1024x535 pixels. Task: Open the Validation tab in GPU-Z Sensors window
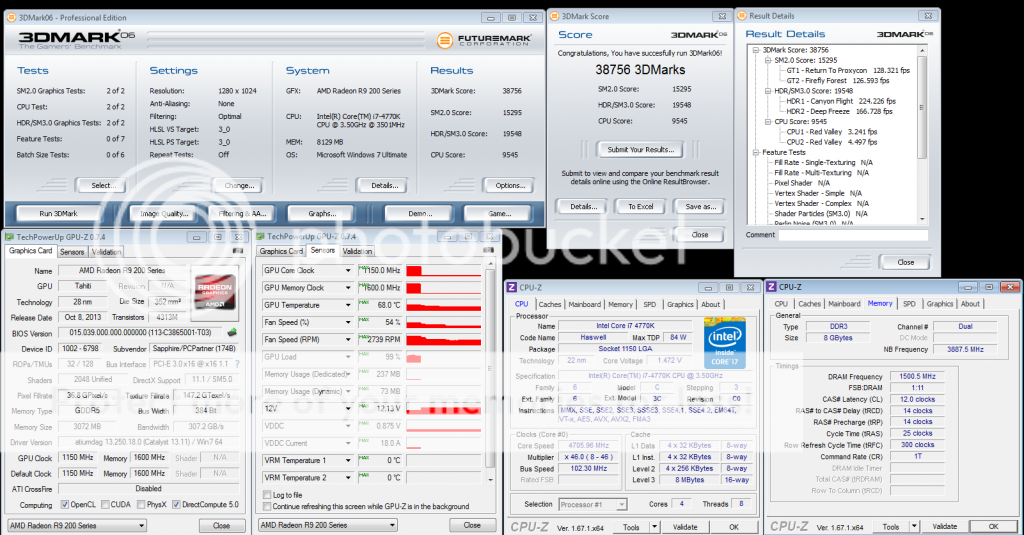(x=357, y=252)
